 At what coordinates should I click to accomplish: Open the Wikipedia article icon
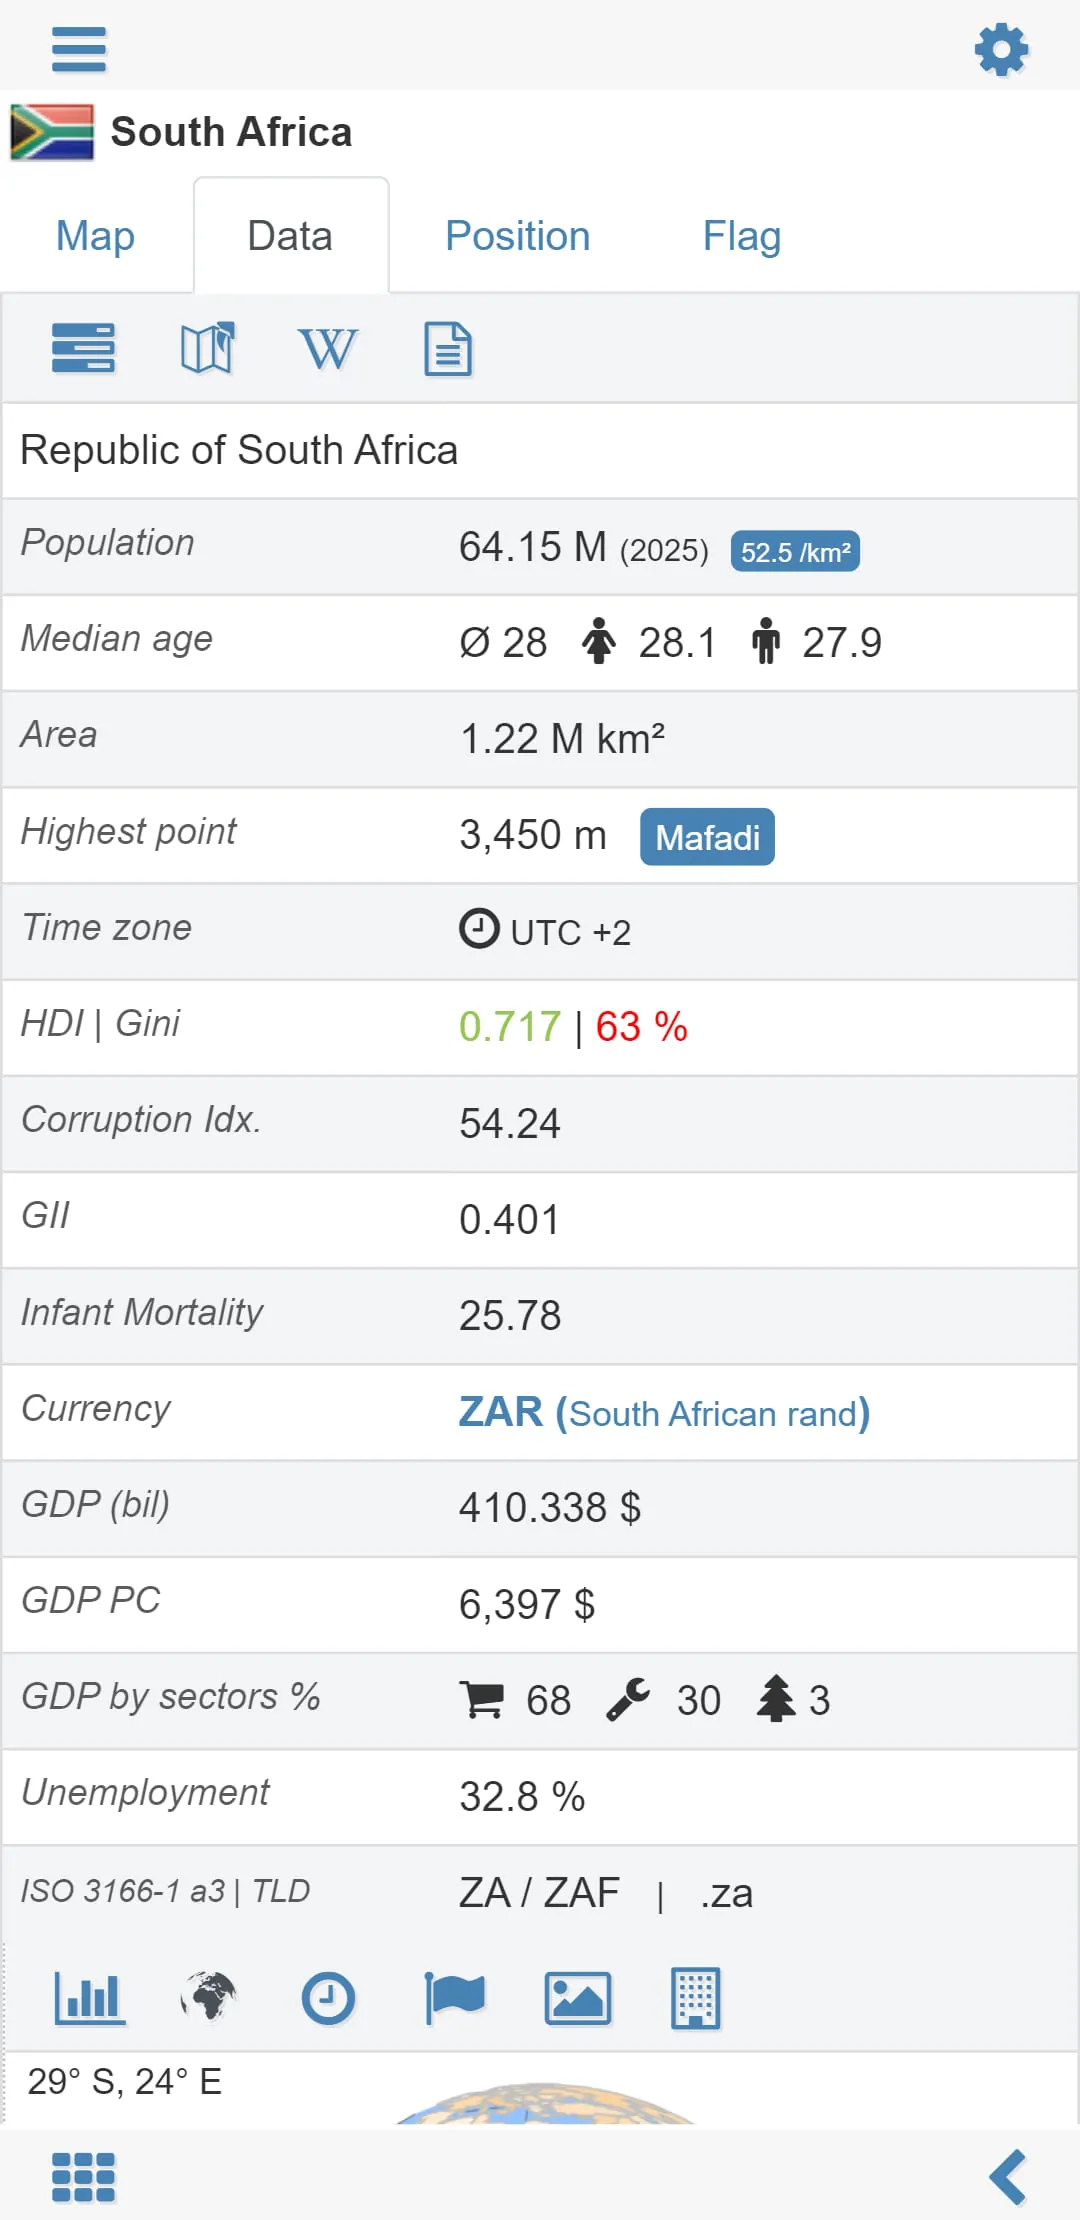(x=327, y=349)
